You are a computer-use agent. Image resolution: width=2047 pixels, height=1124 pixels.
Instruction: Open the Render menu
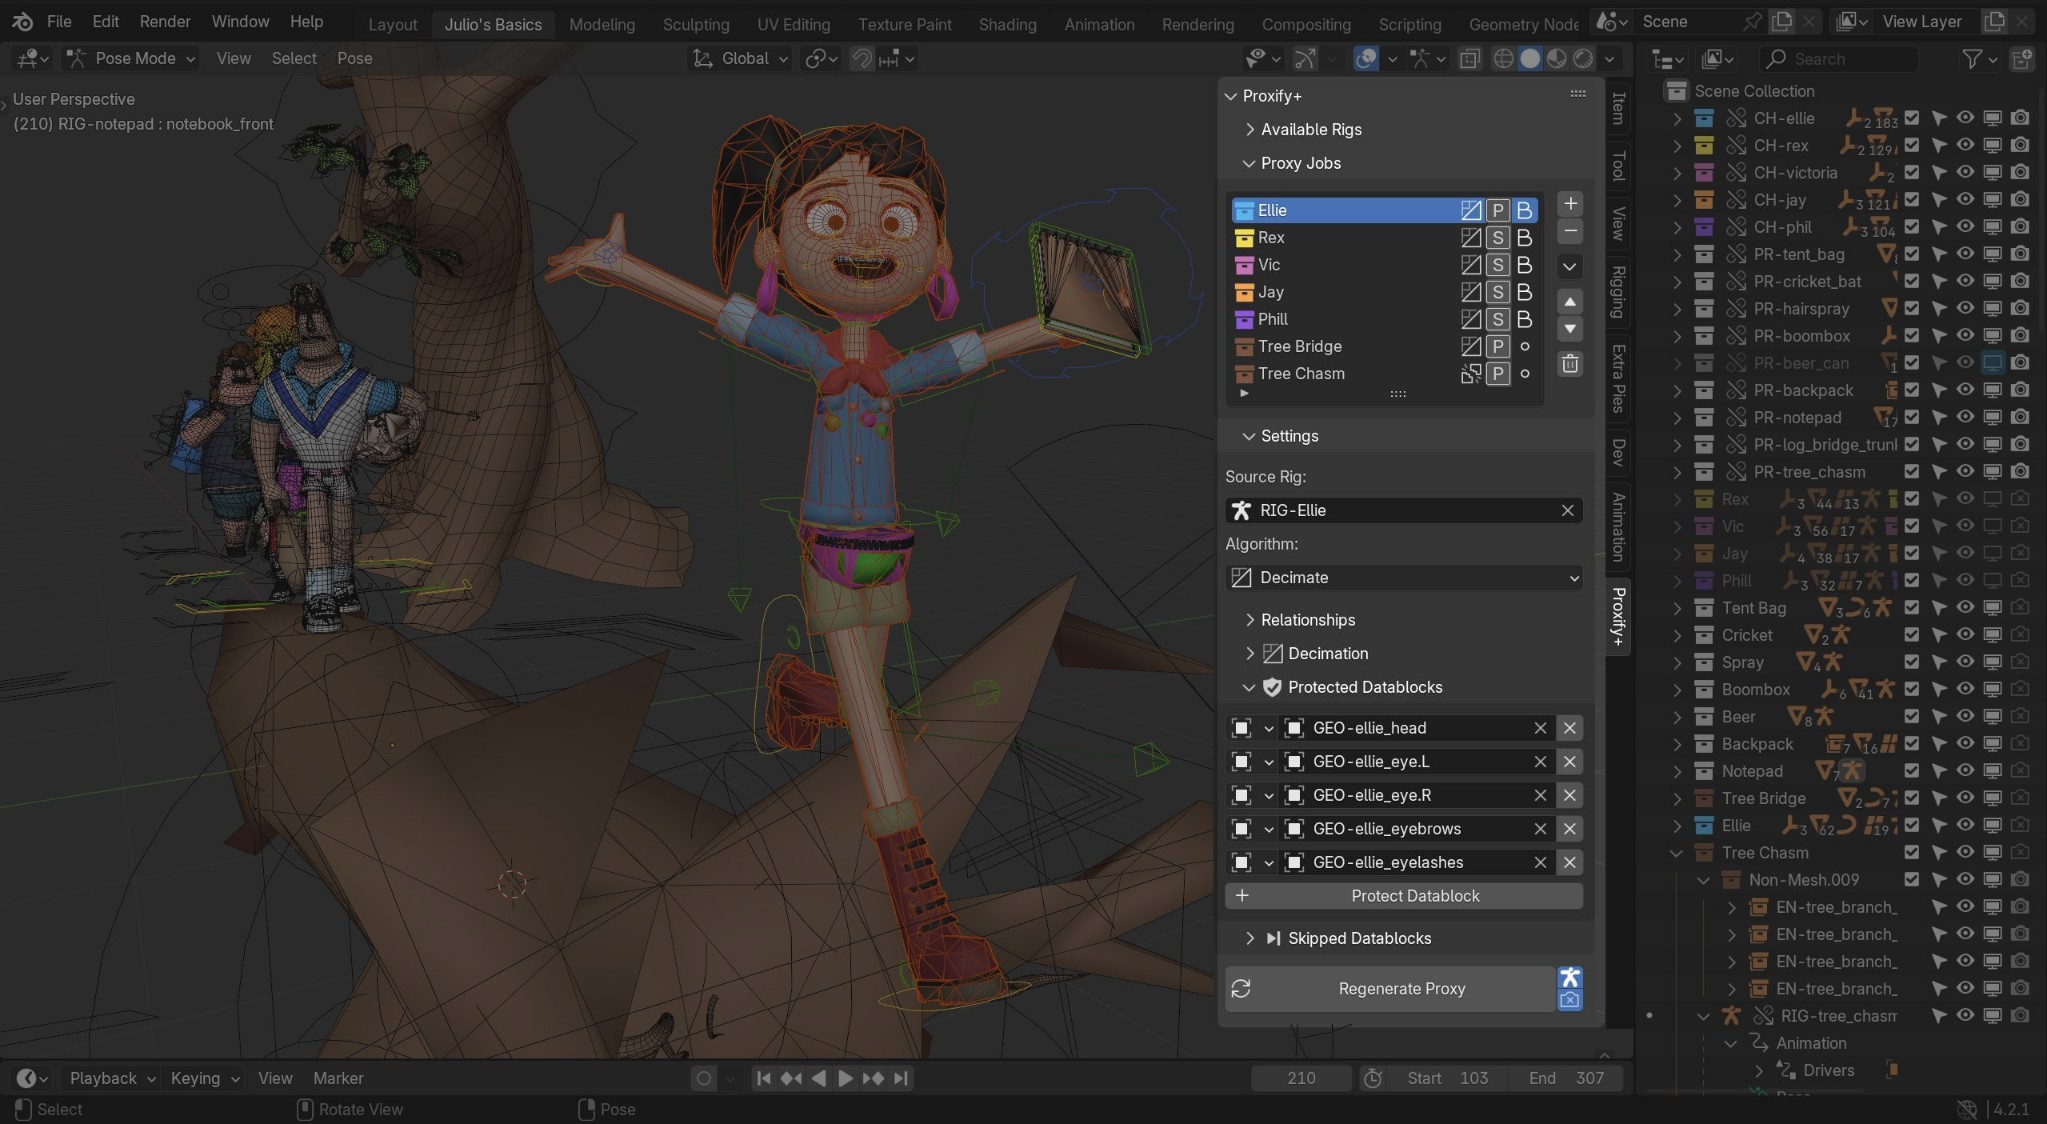[x=165, y=21]
